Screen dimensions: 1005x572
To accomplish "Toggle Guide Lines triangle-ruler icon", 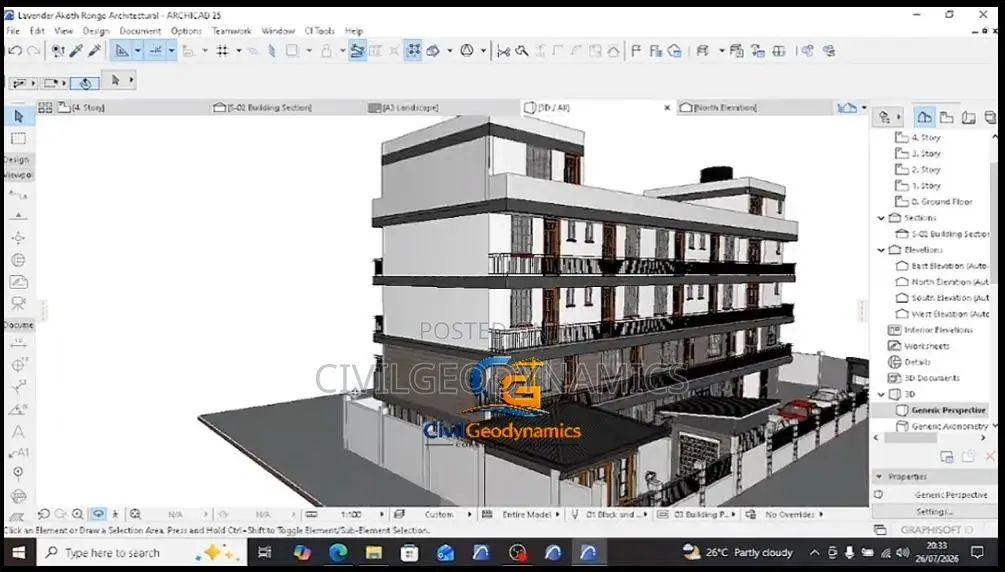I will [x=122, y=51].
